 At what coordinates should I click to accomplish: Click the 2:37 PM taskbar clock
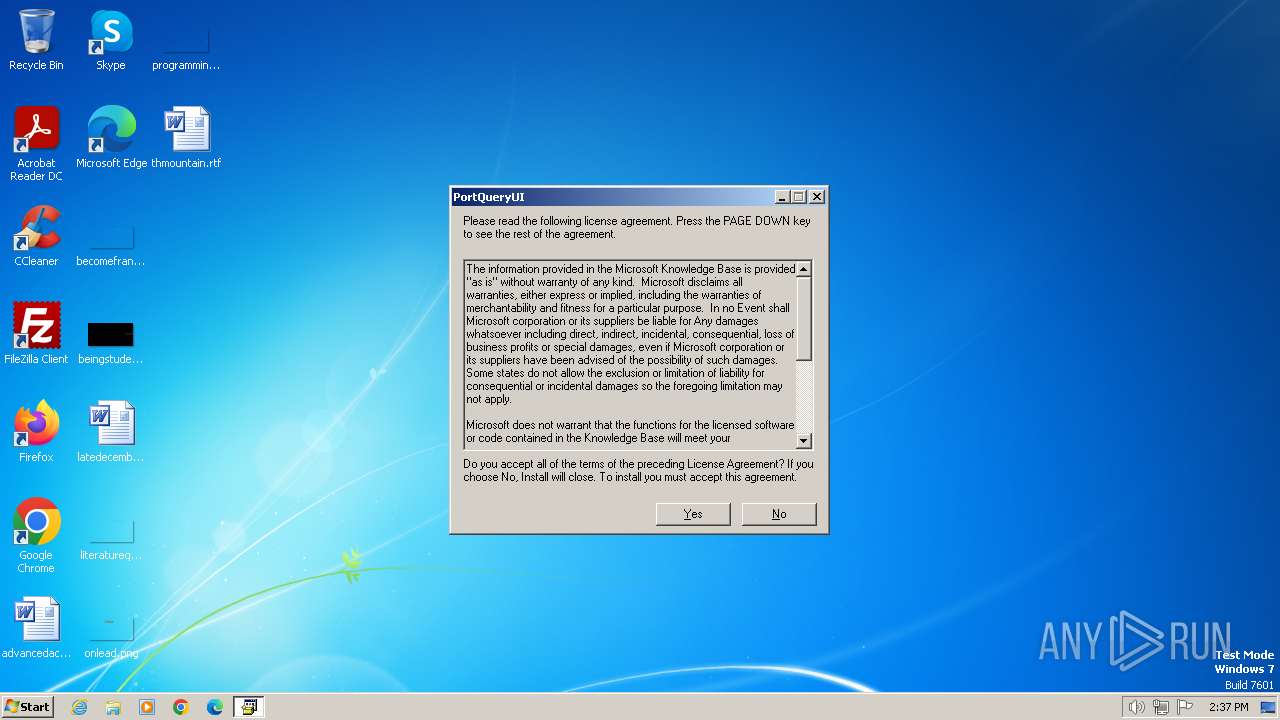tap(1228, 707)
